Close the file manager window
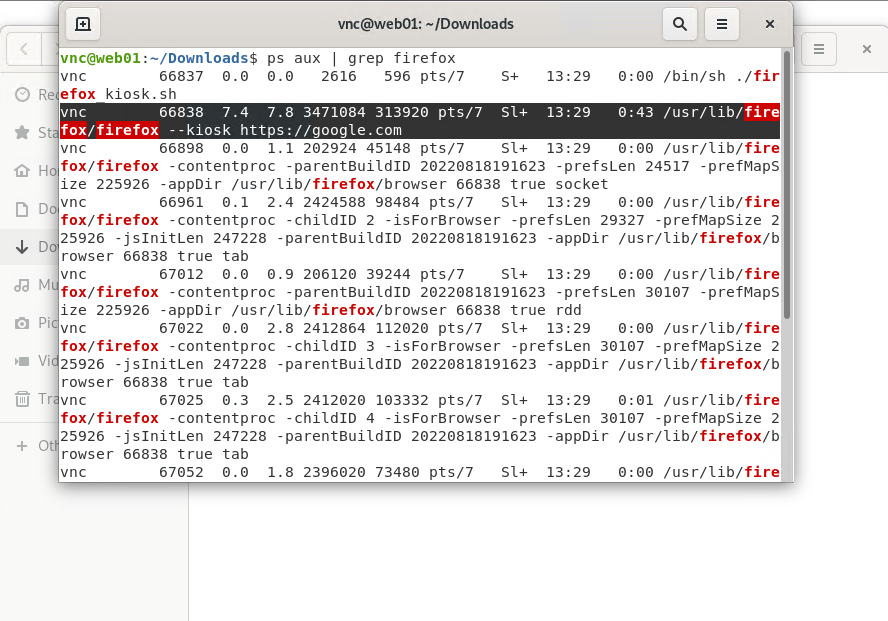Image resolution: width=888 pixels, height=621 pixels. point(866,48)
